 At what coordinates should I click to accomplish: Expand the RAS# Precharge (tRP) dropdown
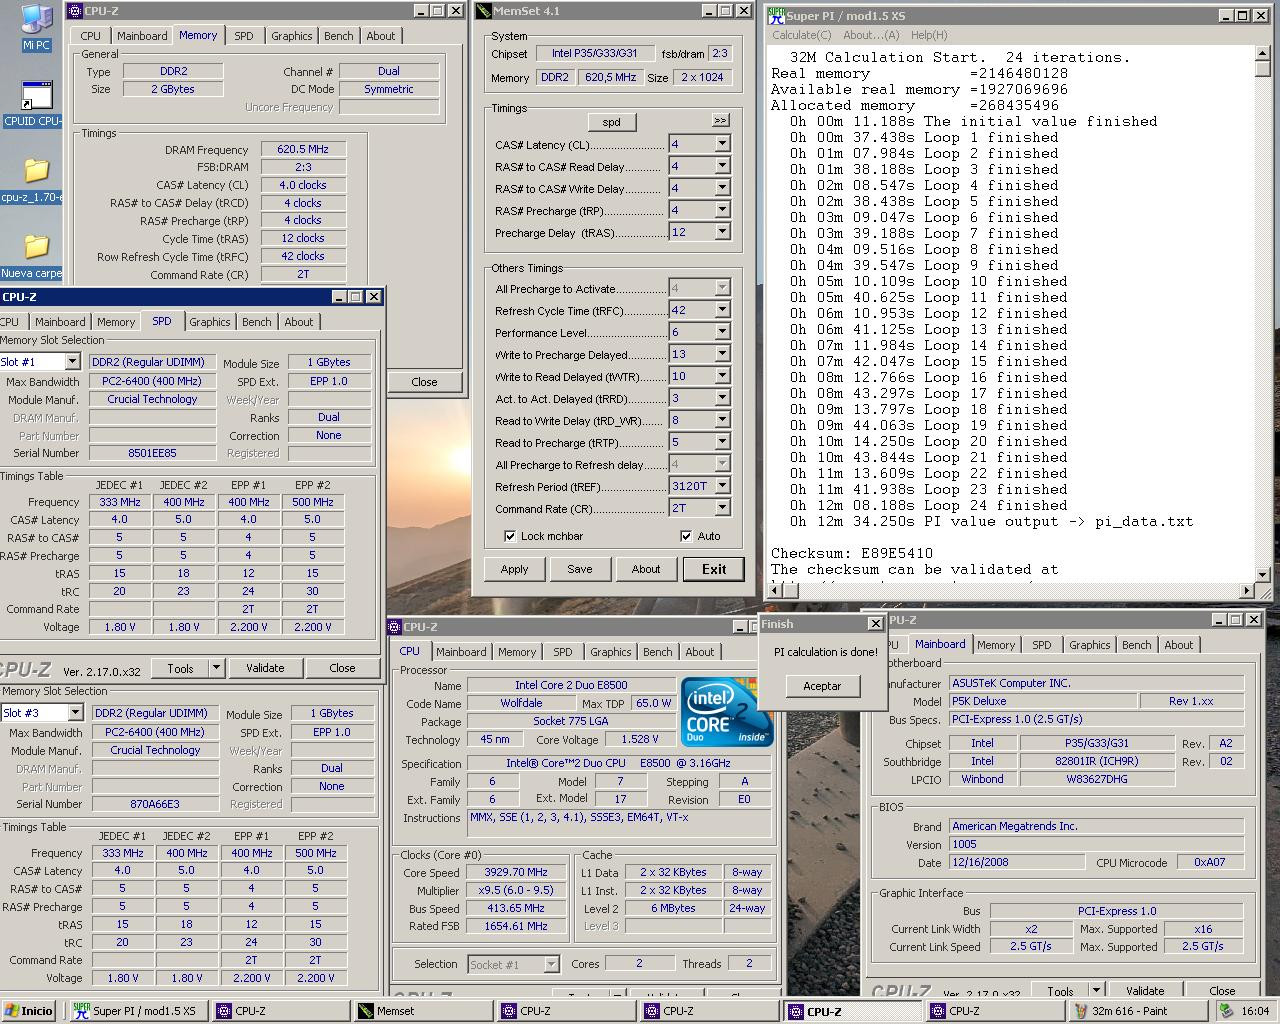(722, 210)
